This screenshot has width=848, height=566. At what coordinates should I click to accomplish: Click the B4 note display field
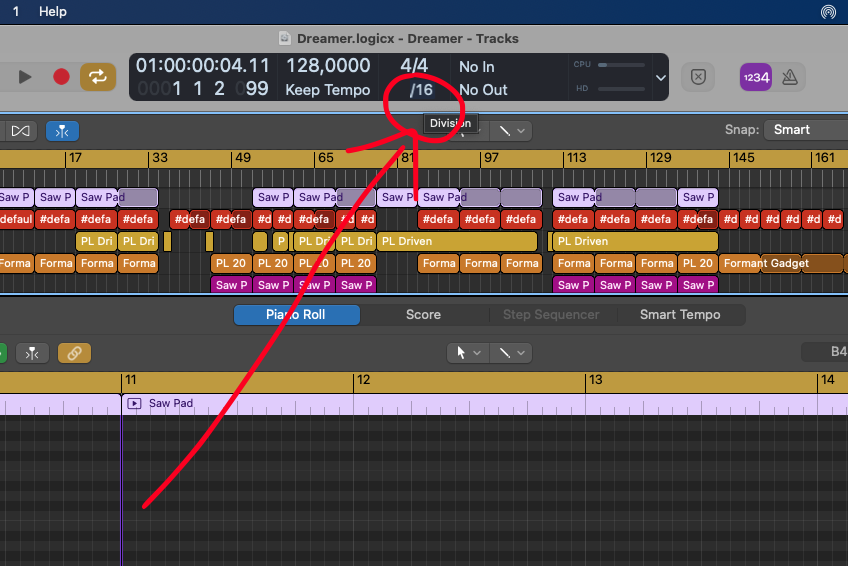click(x=825, y=352)
